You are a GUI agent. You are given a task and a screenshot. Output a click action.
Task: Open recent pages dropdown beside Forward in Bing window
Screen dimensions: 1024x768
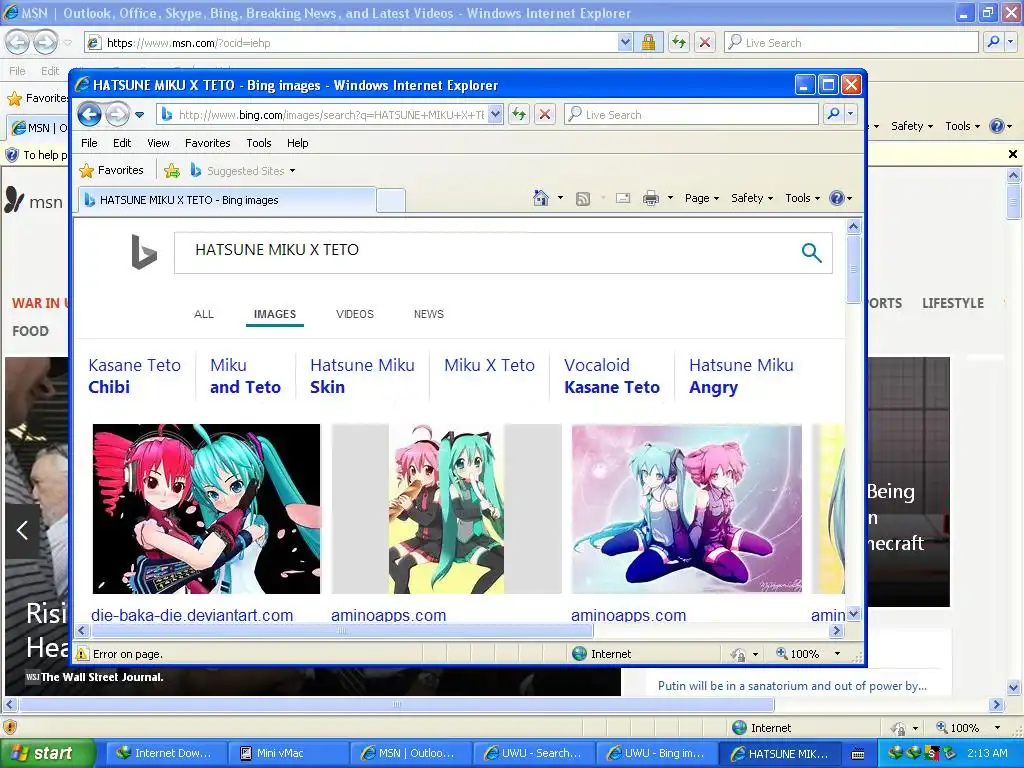(139, 115)
